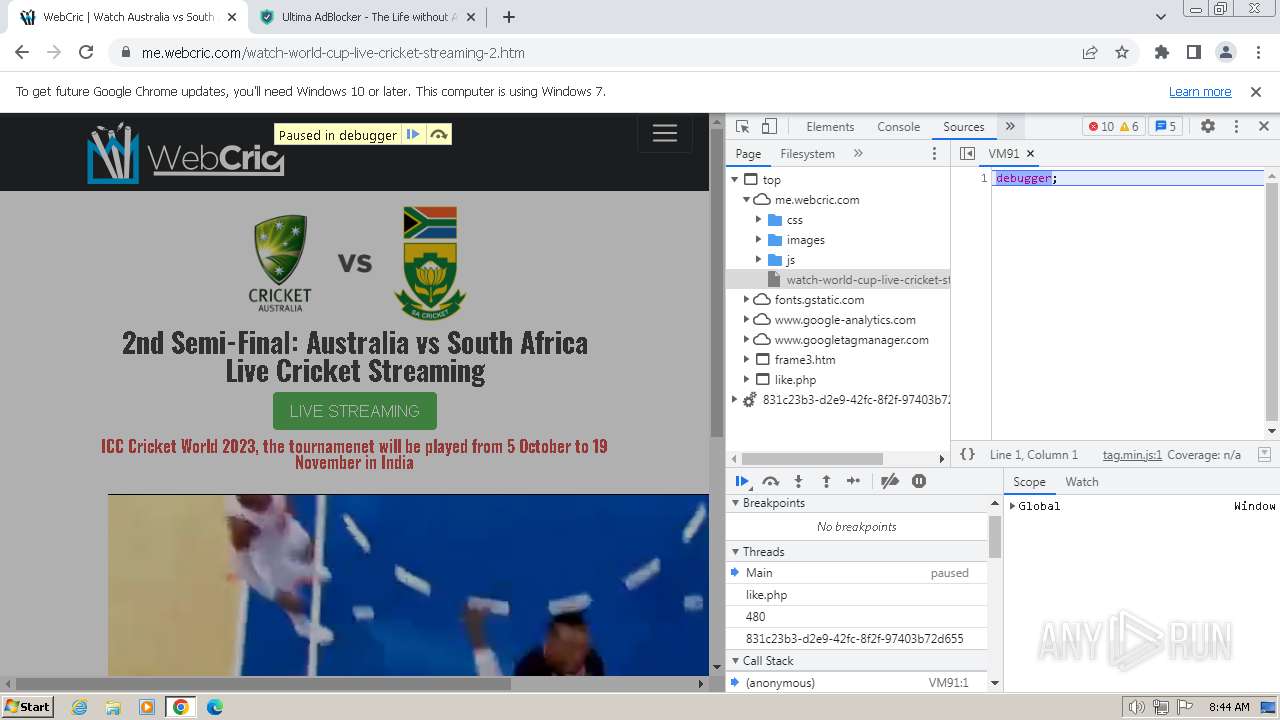Select the 480 thread

(x=857, y=617)
